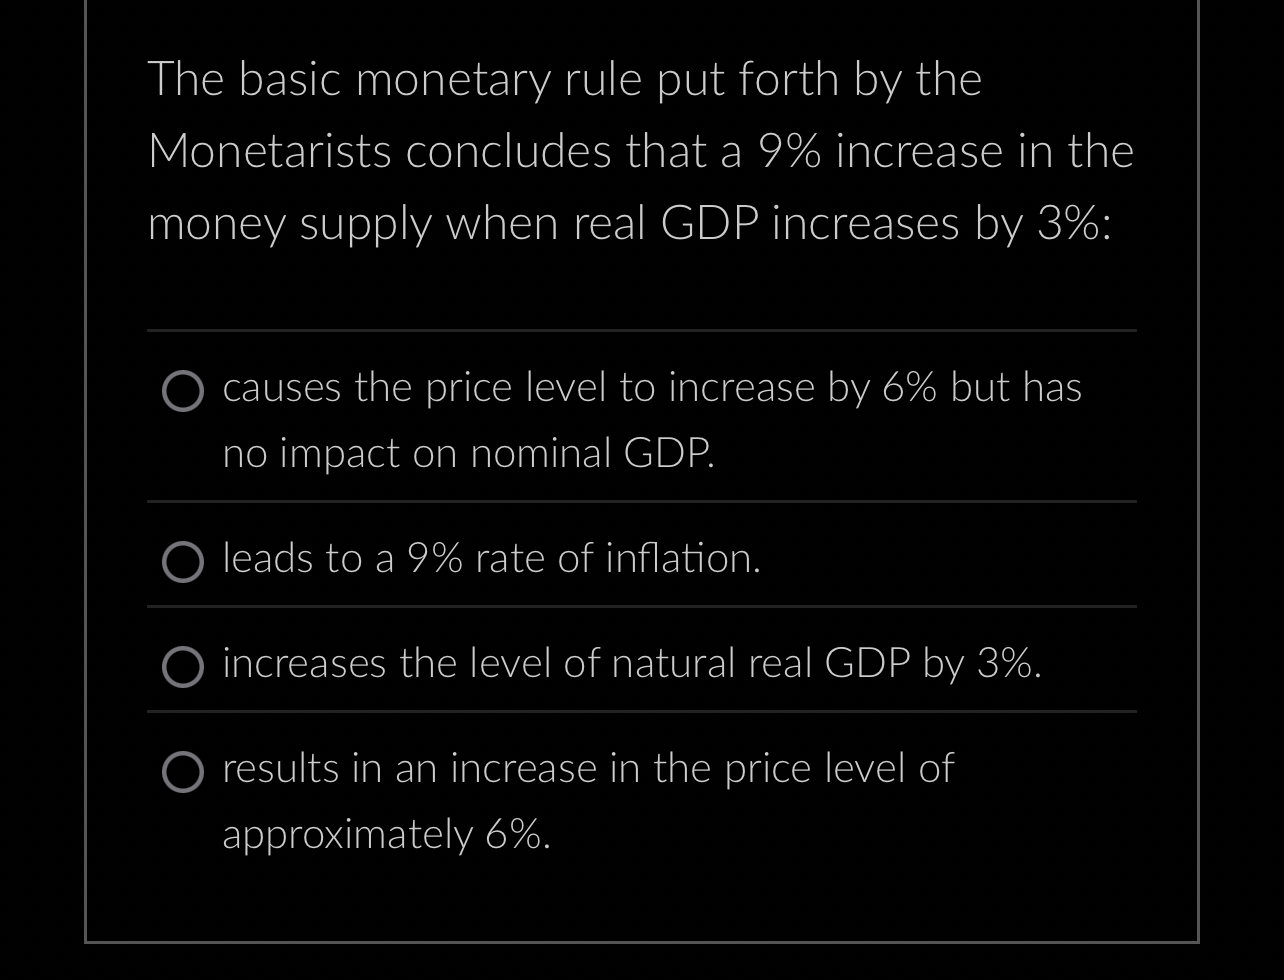Click the 'no impact on nominal GDP' answer text

pos(467,453)
